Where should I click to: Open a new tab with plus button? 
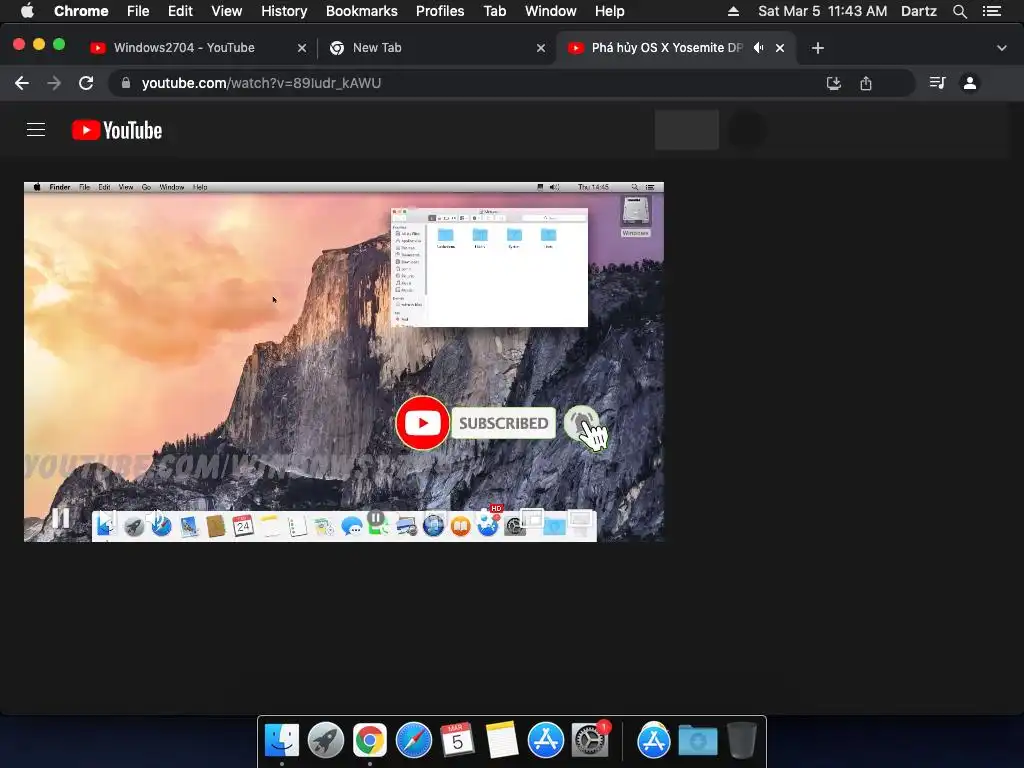818,48
